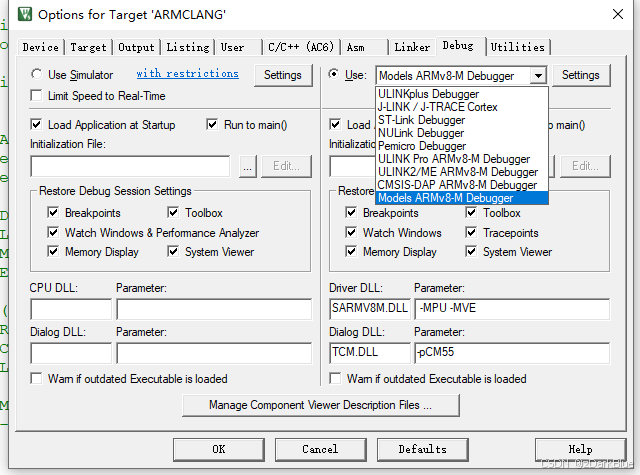Viewport: 640px width, 475px height.
Task: Switch to the Asm tab
Action: [364, 47]
